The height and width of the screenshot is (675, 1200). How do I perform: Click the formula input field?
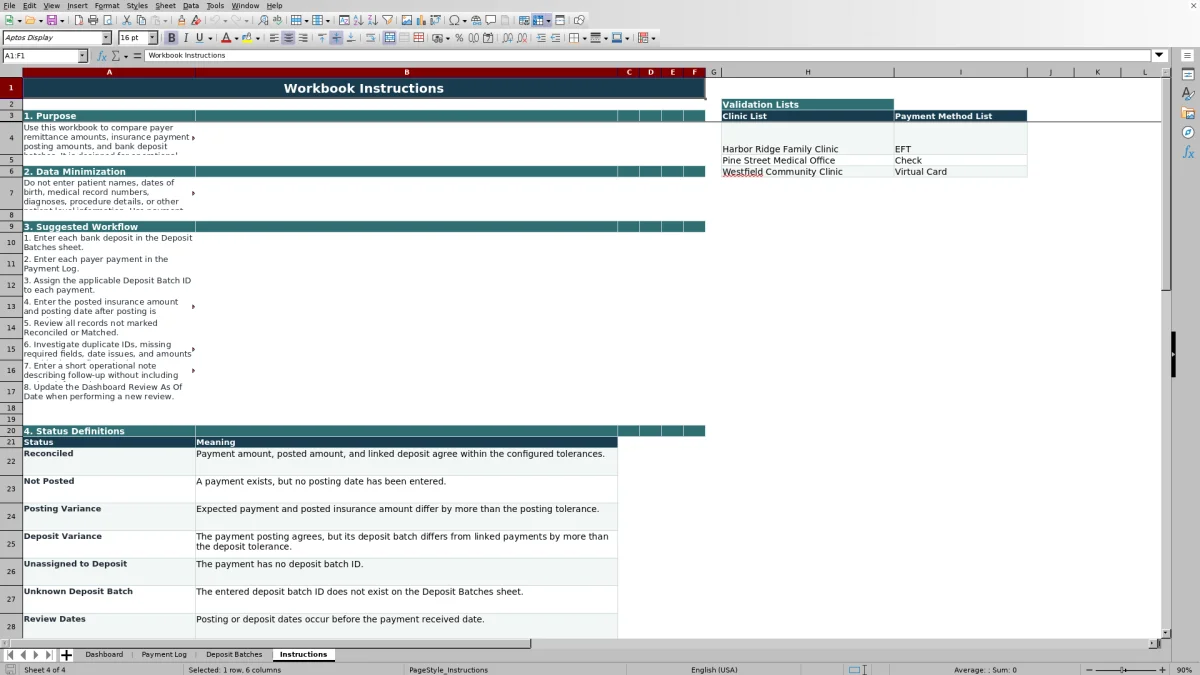click(x=648, y=56)
